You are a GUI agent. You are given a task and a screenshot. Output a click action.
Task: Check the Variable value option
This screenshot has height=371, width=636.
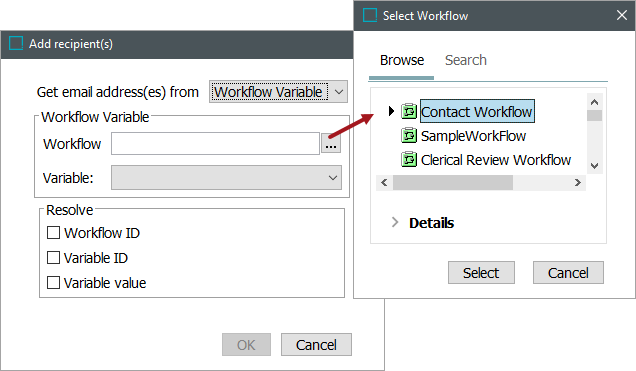click(x=53, y=282)
